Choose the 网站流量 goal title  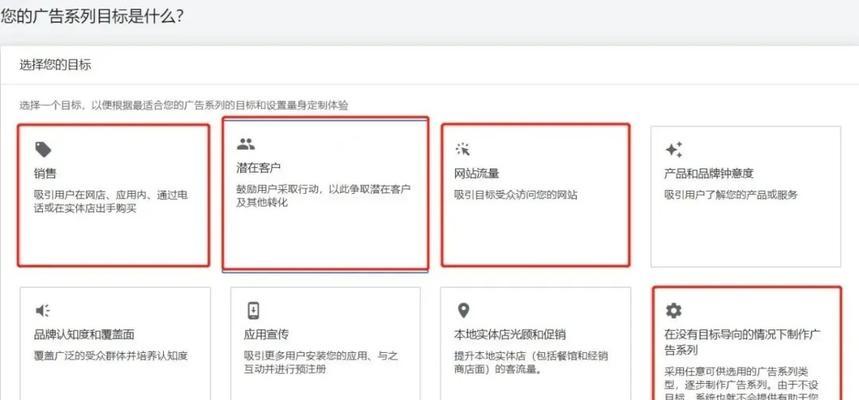pos(476,174)
